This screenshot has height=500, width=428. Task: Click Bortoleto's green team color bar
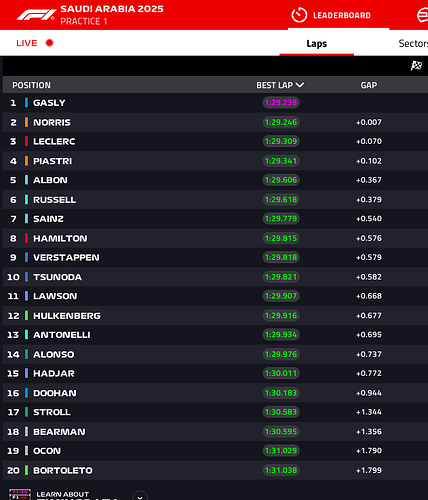click(26, 470)
